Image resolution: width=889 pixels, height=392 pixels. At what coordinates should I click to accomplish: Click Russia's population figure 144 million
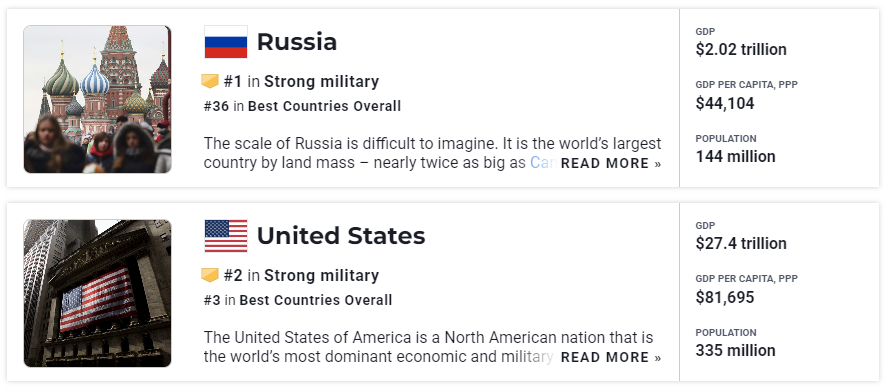(x=735, y=157)
